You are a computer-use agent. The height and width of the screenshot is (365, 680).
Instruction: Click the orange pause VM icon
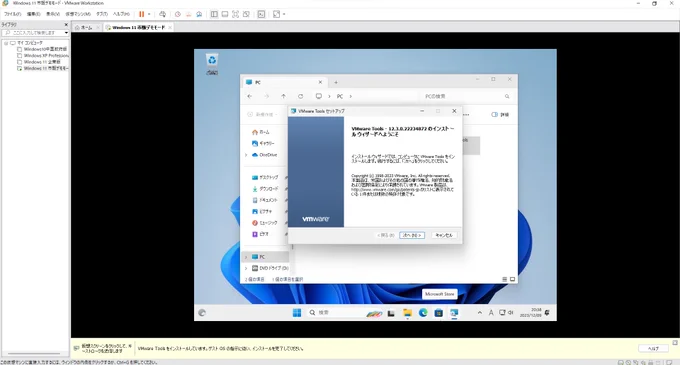tap(141, 14)
